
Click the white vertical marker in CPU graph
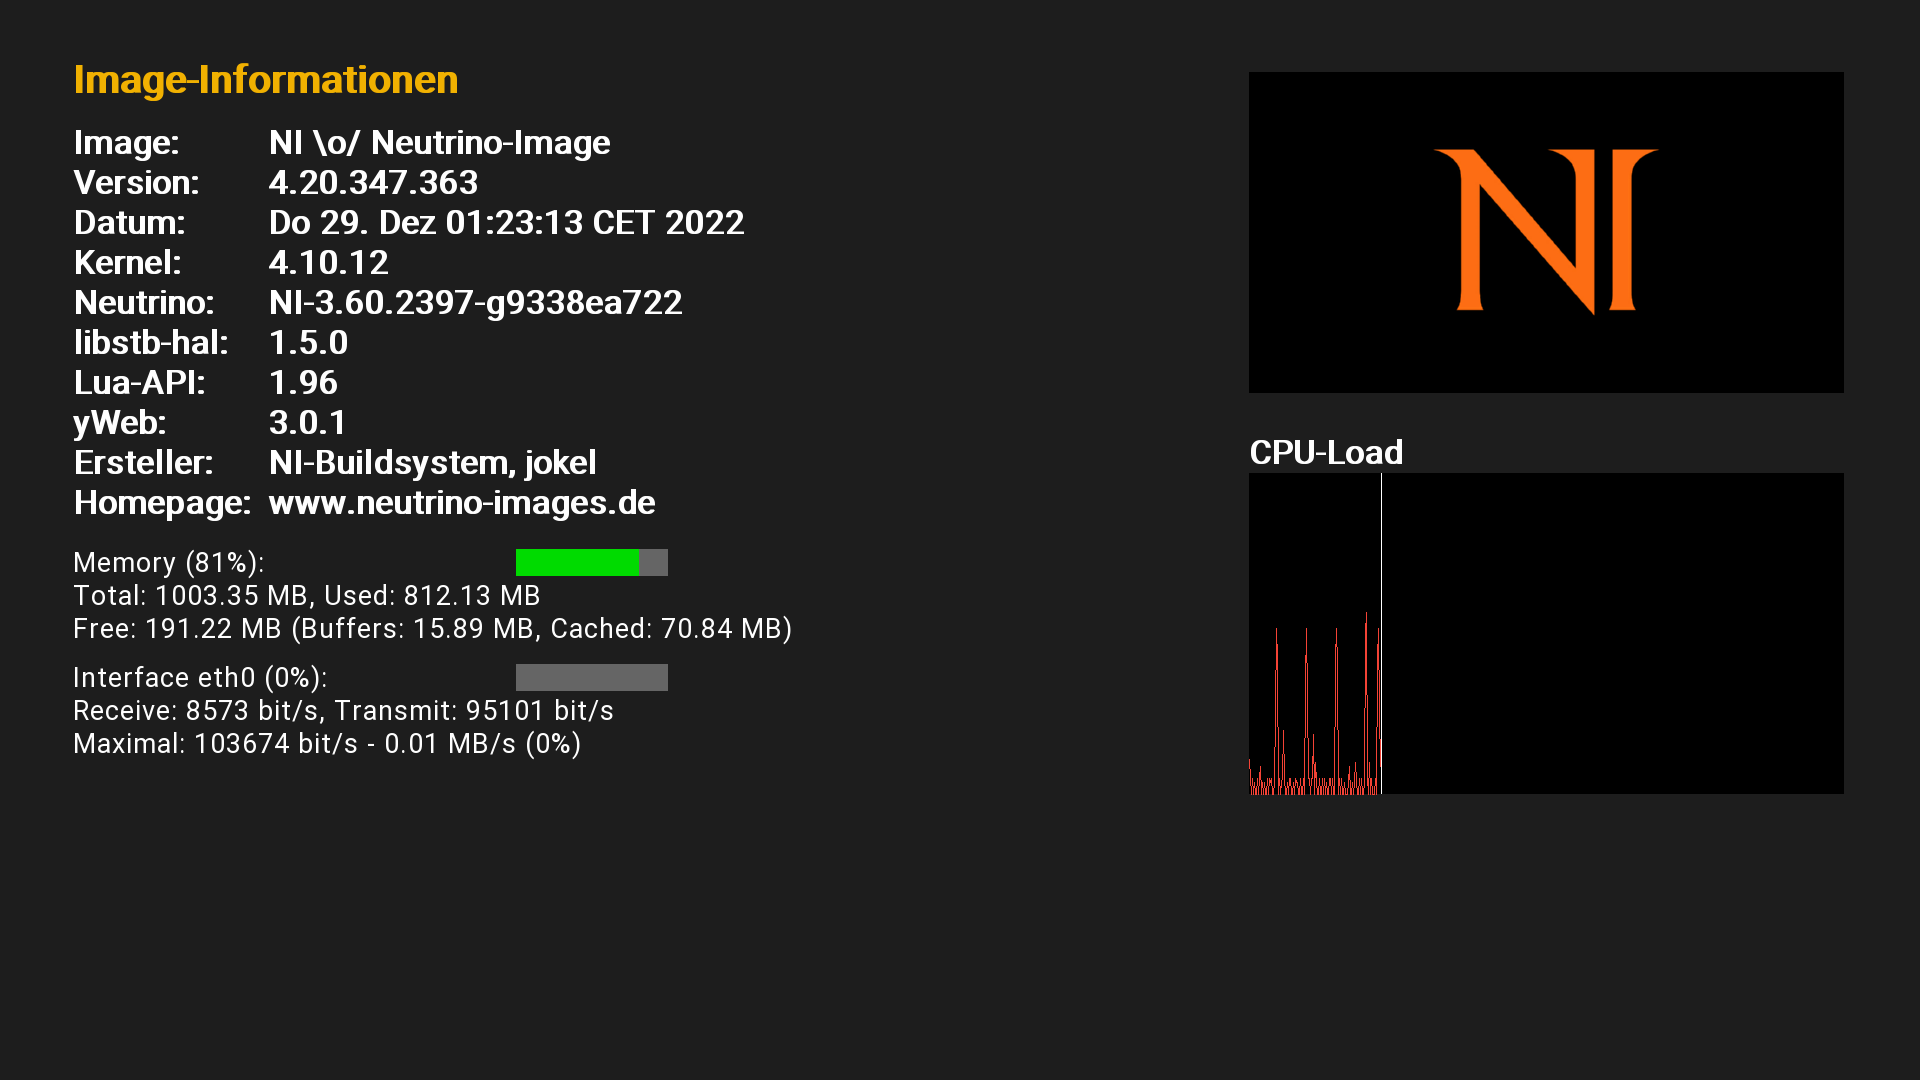click(x=1381, y=634)
